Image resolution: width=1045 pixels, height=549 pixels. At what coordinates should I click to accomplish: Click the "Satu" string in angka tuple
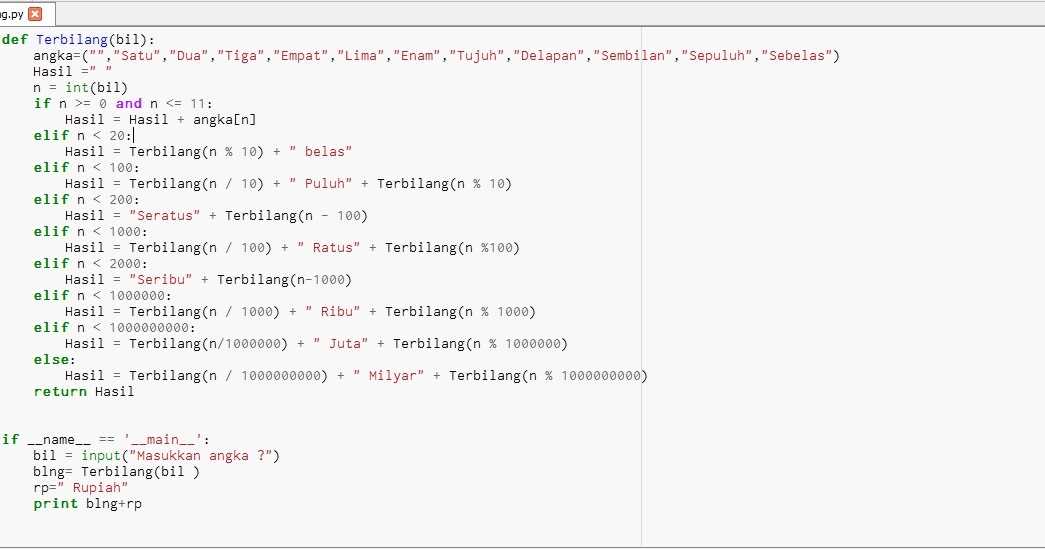[137, 55]
